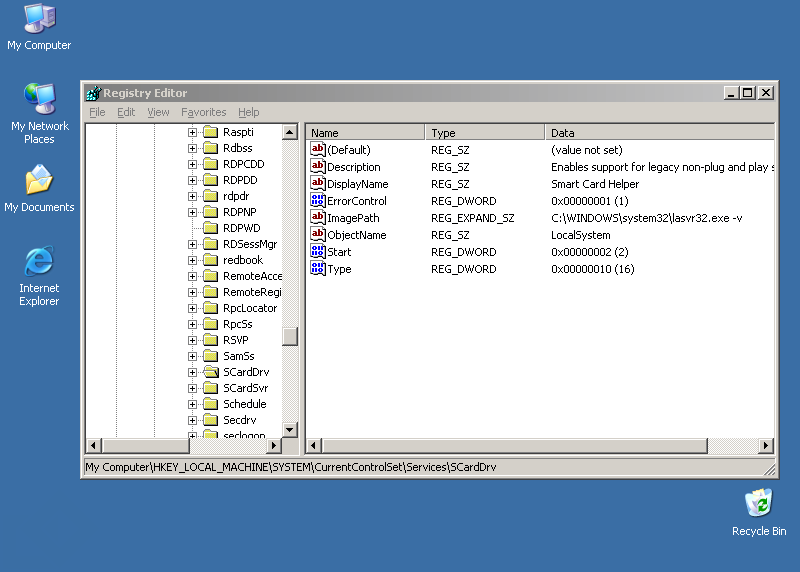800x572 pixels.
Task: Sort values by Data column header
Action: point(660,133)
